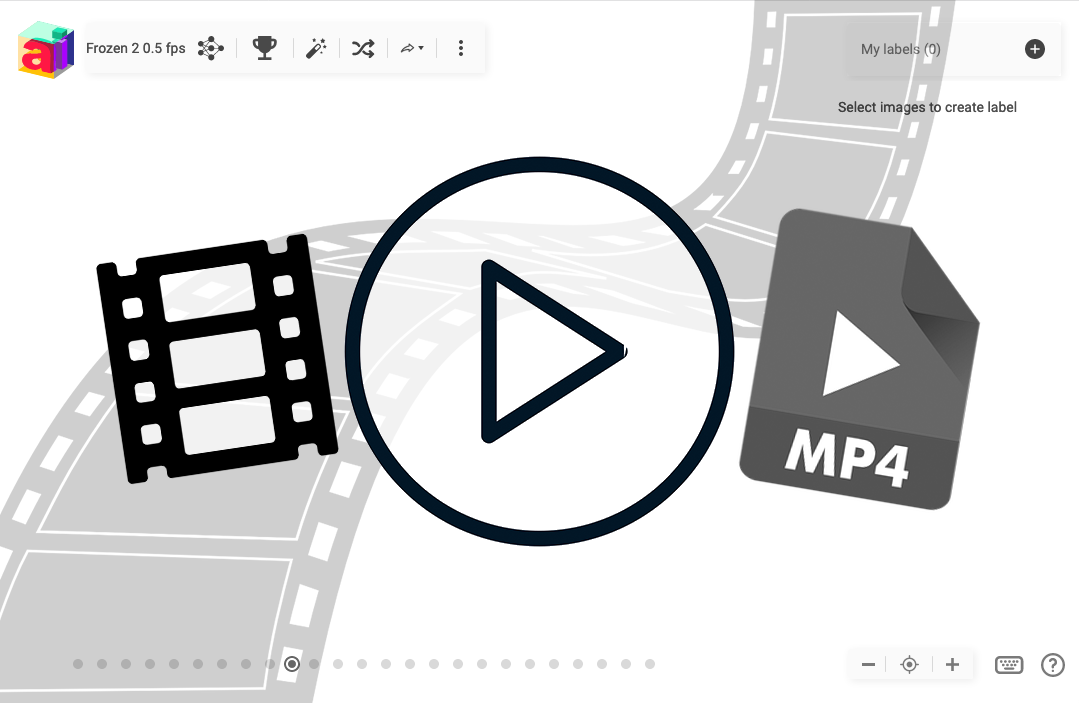The height and width of the screenshot is (703, 1079).
Task: Recenter the view with the locate icon
Action: click(909, 664)
